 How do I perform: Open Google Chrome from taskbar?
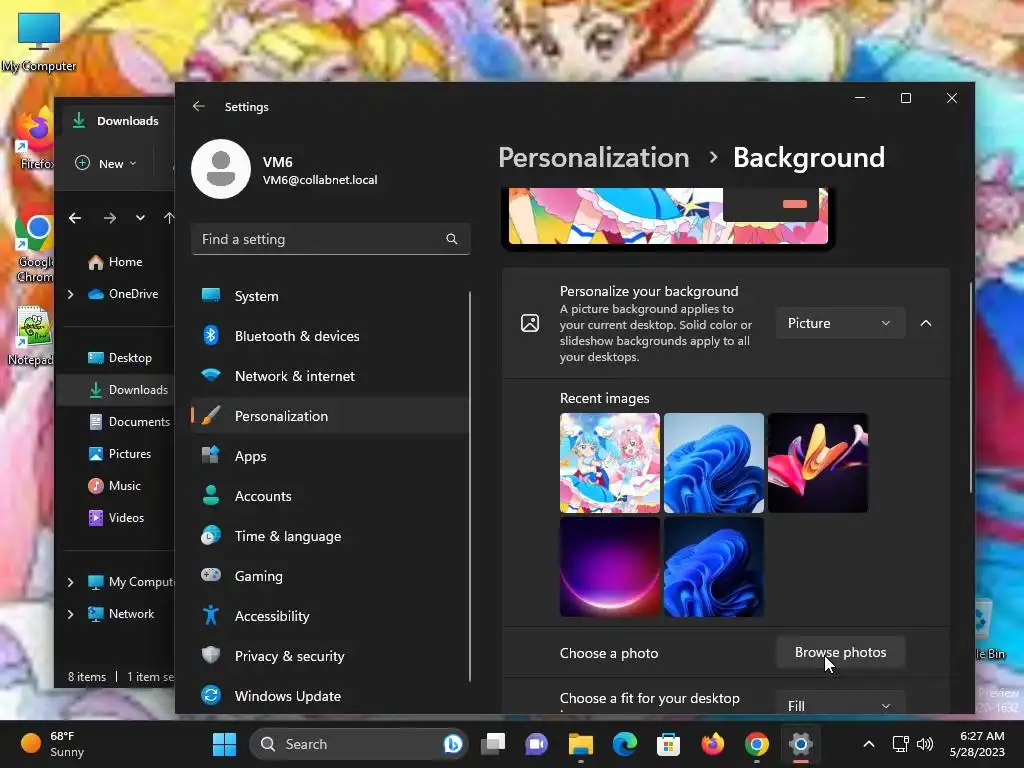756,744
